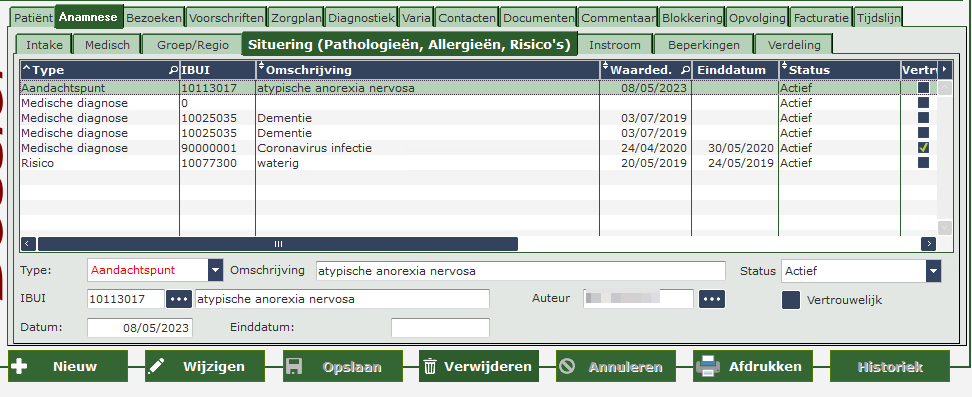Click the Nieuw button label

(75, 367)
